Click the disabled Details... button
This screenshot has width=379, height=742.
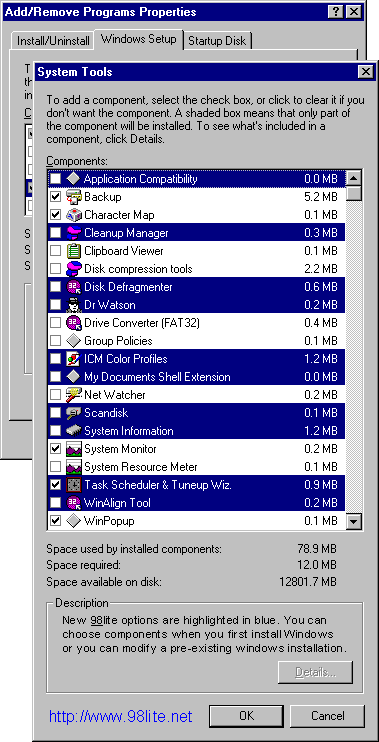coord(316,672)
